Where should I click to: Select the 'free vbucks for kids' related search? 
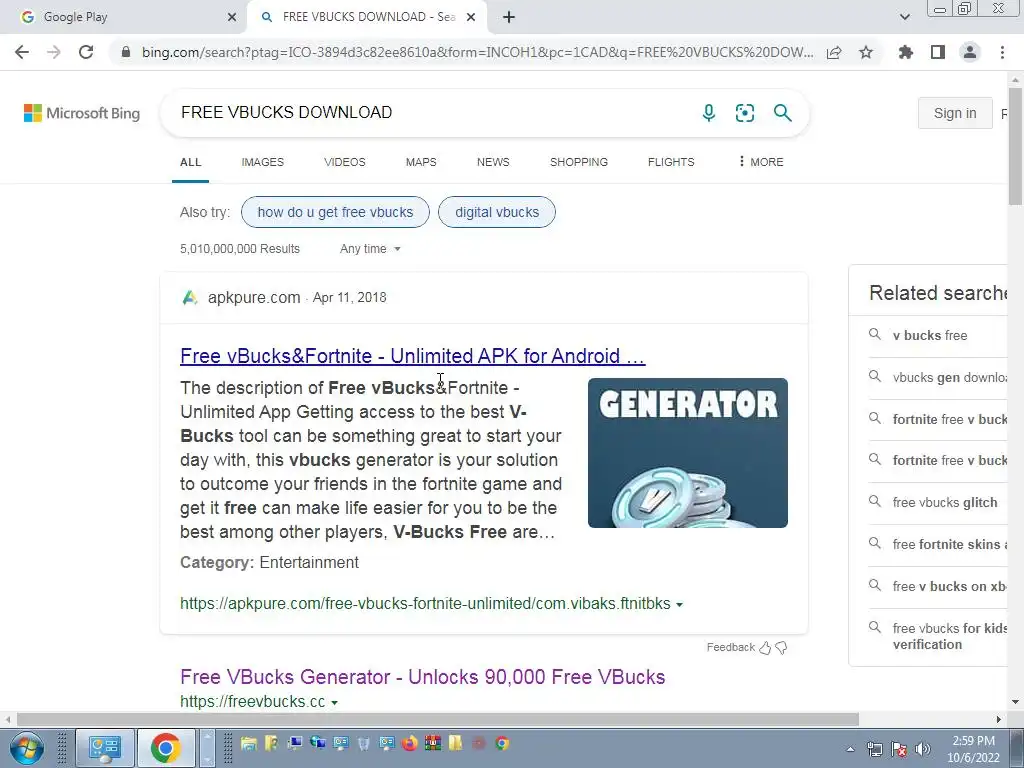pyautogui.click(x=950, y=637)
